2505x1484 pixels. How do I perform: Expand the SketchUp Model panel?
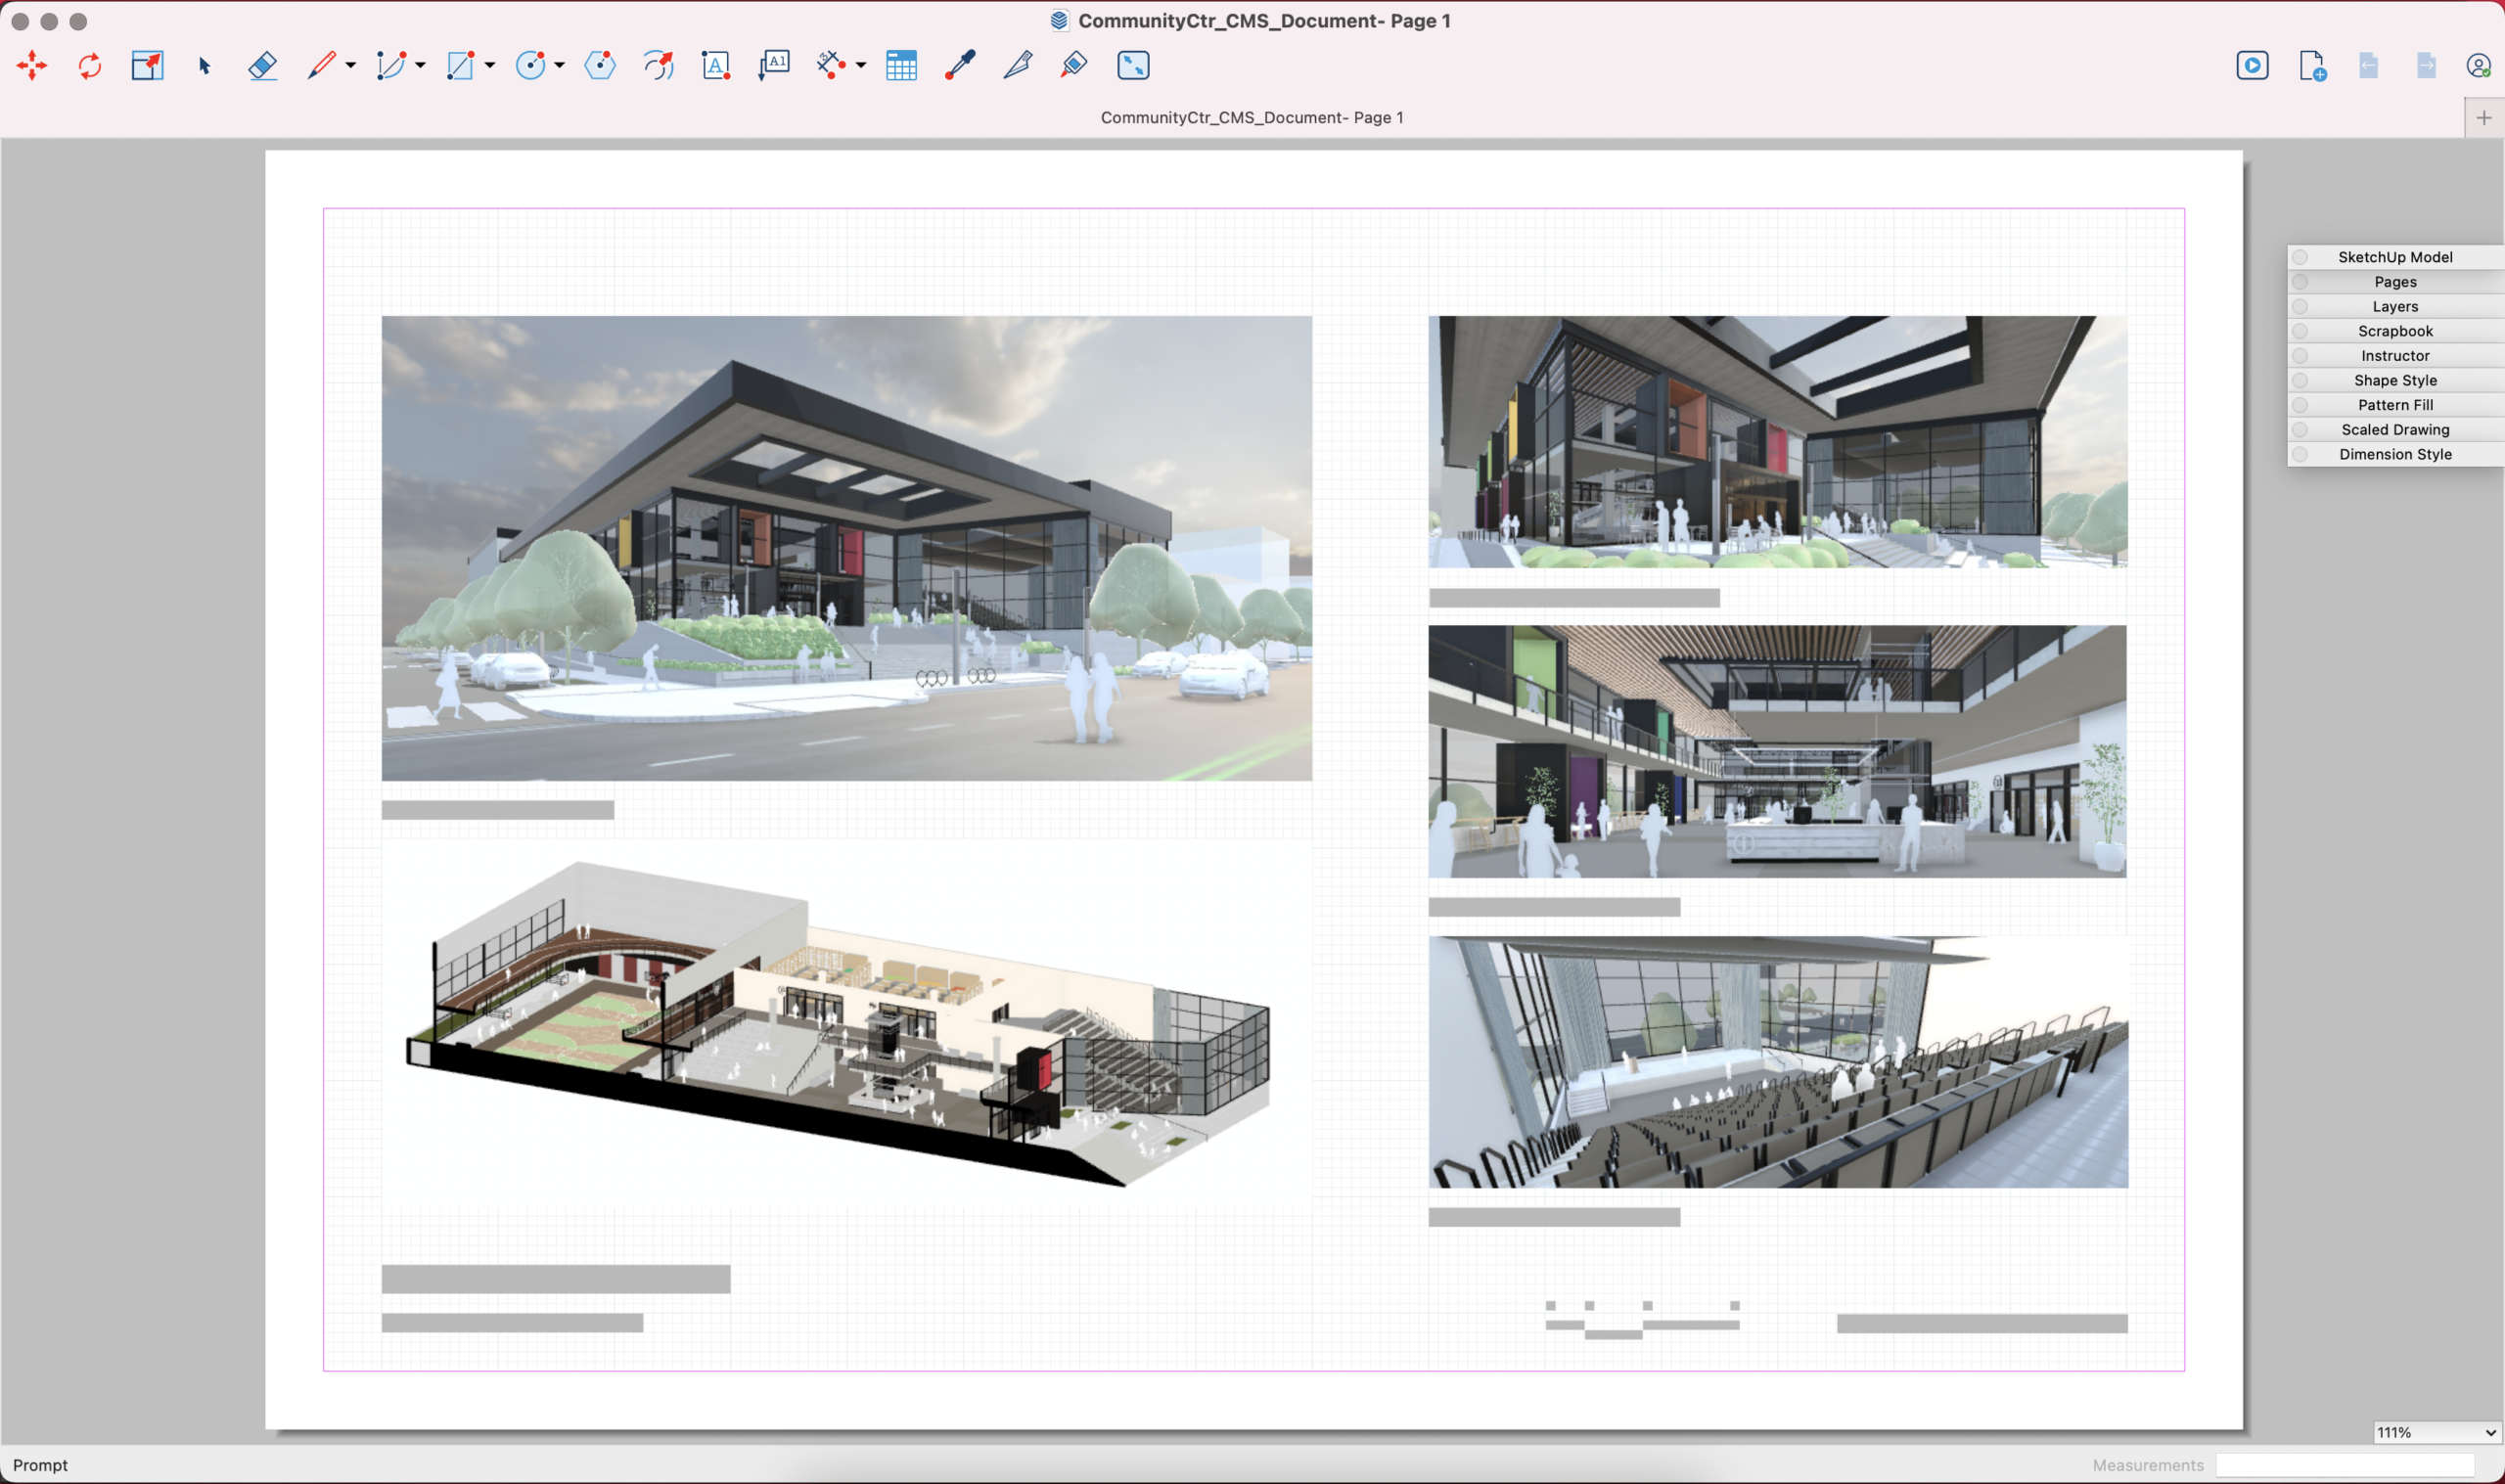click(2395, 257)
